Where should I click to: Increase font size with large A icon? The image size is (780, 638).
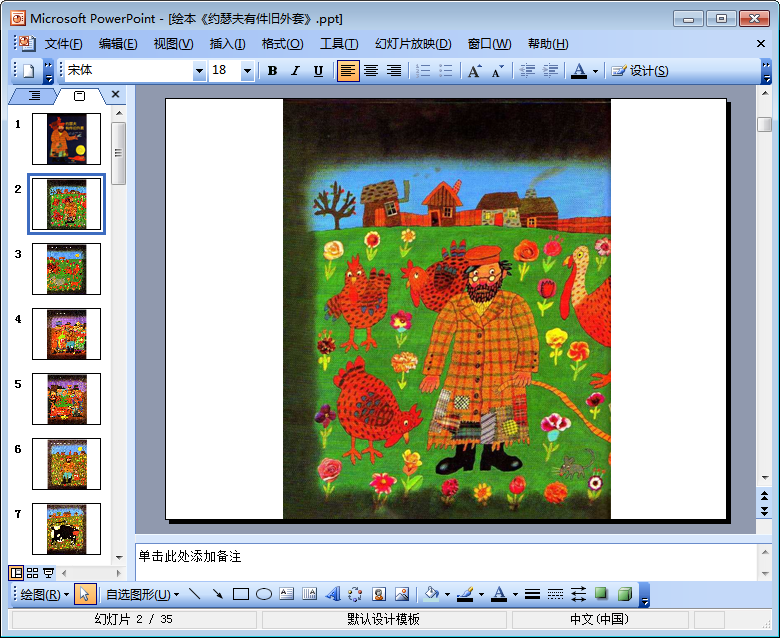click(x=475, y=71)
